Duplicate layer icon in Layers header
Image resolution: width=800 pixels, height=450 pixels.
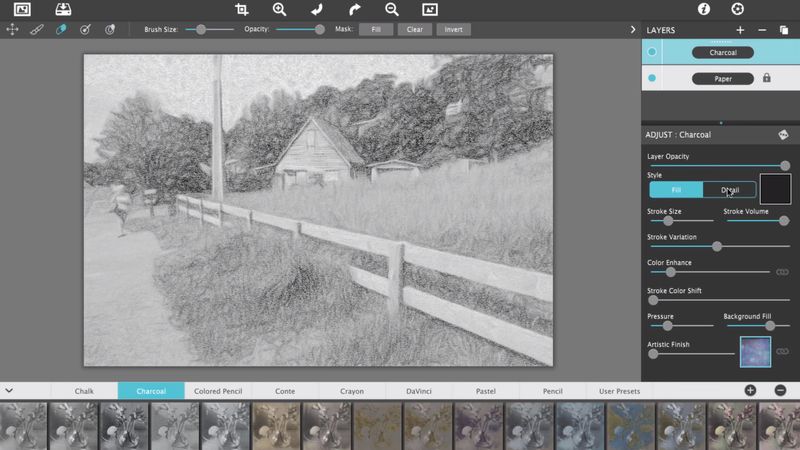tap(784, 30)
